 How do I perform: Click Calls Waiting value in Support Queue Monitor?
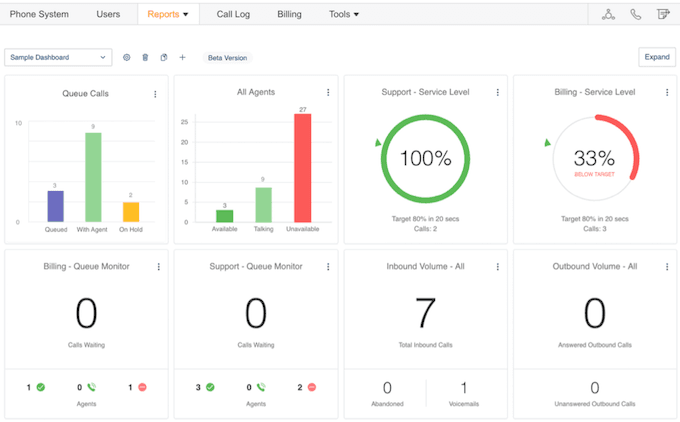[x=256, y=313]
